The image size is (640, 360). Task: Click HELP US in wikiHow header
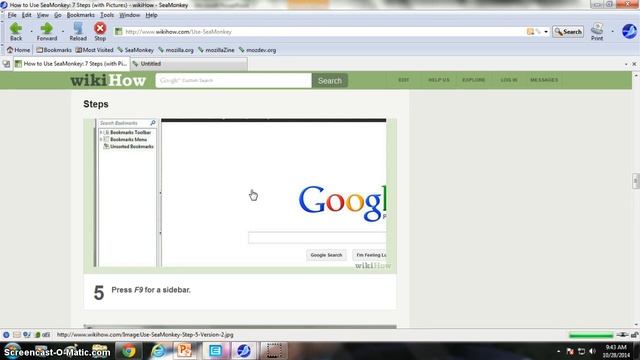[438, 80]
